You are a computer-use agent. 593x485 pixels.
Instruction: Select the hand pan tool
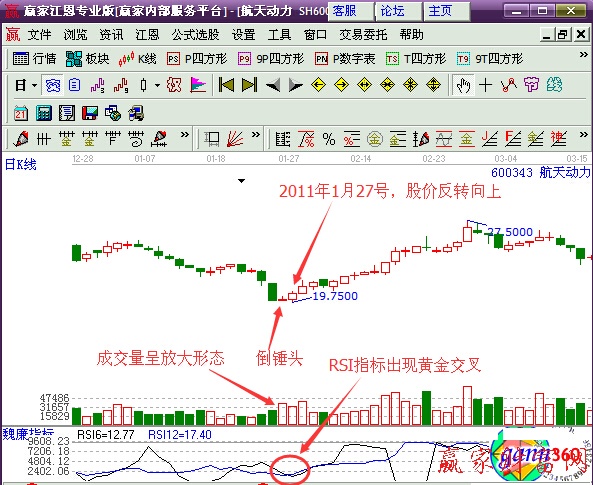(463, 85)
